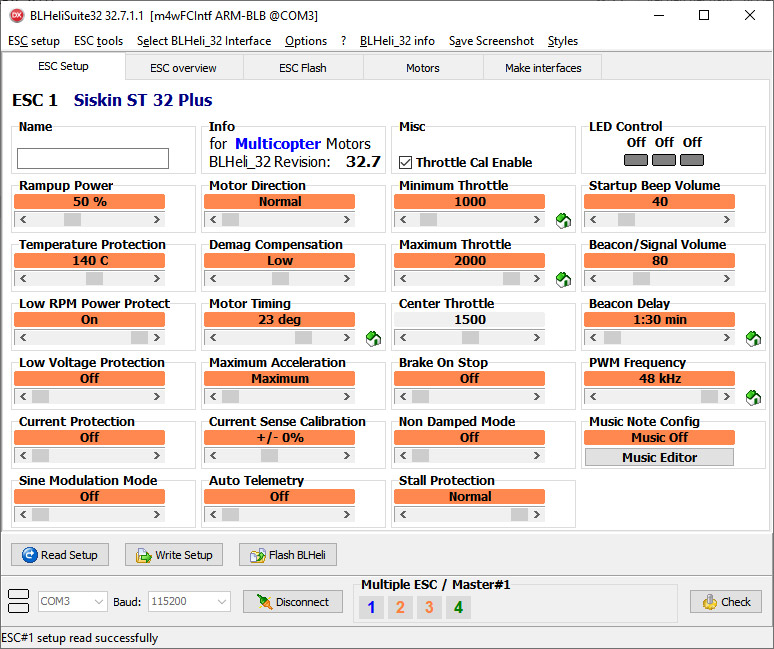The image size is (774, 649).
Task: Click the Rampup Power slider thumb
Action: [73, 220]
